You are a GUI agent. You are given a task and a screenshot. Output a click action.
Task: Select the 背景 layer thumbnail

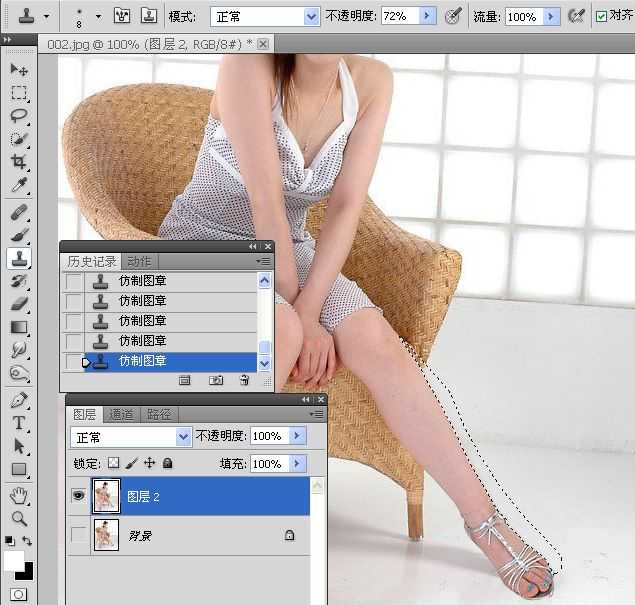(x=107, y=535)
